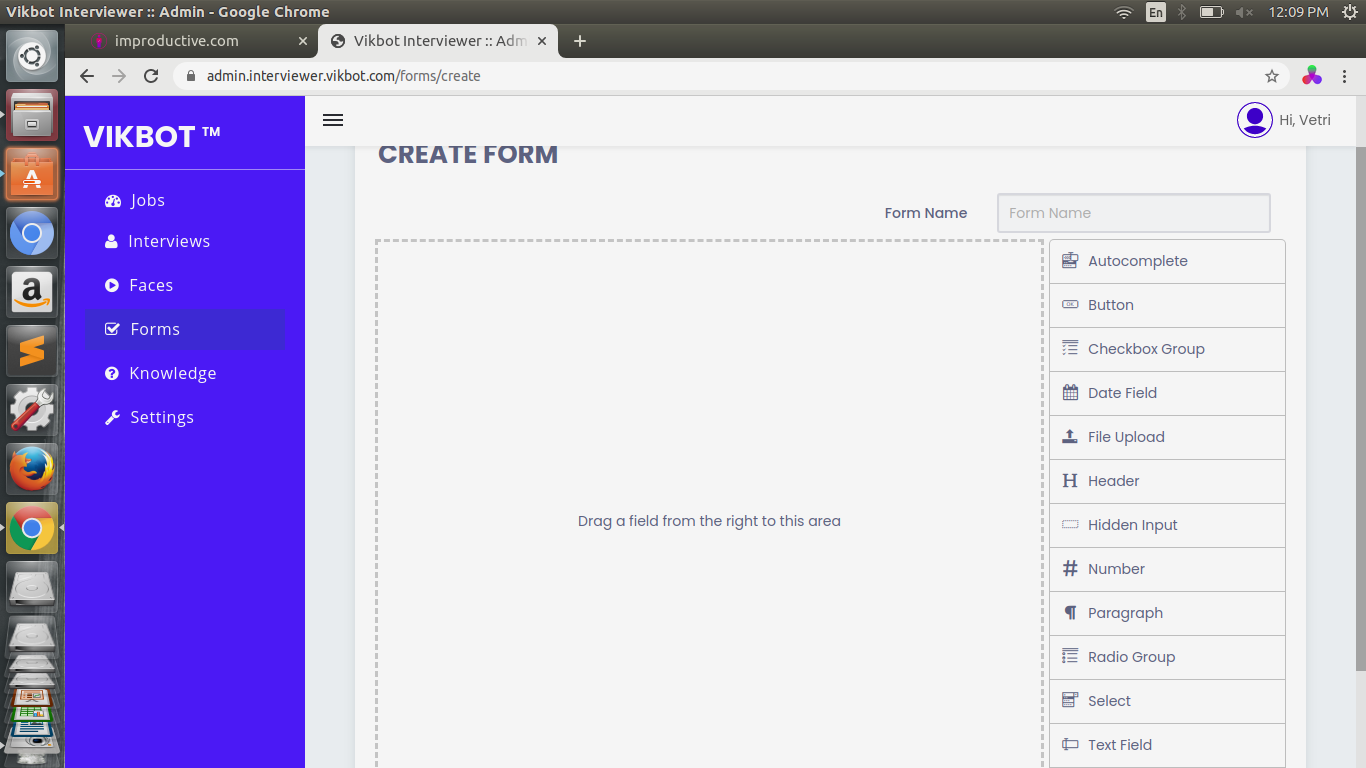Click the Radio Group list icon

[x=1070, y=657]
